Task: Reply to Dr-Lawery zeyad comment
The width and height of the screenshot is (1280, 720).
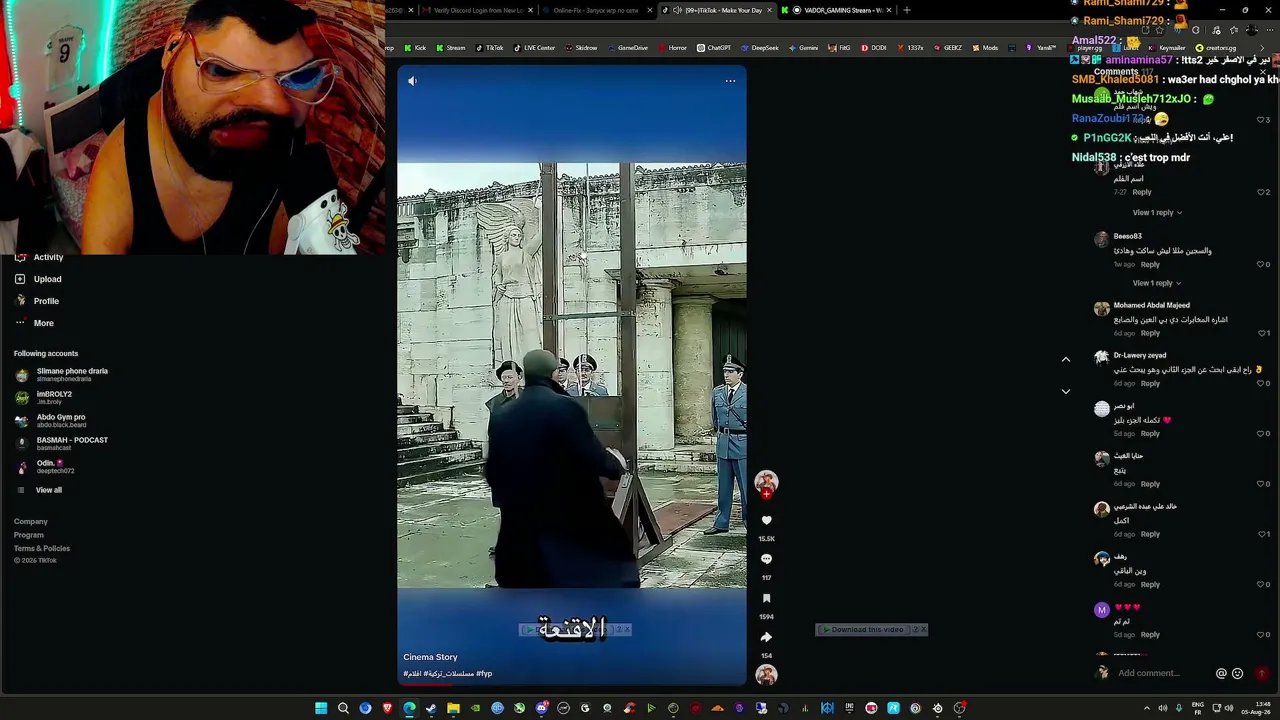Action: pyautogui.click(x=1150, y=384)
